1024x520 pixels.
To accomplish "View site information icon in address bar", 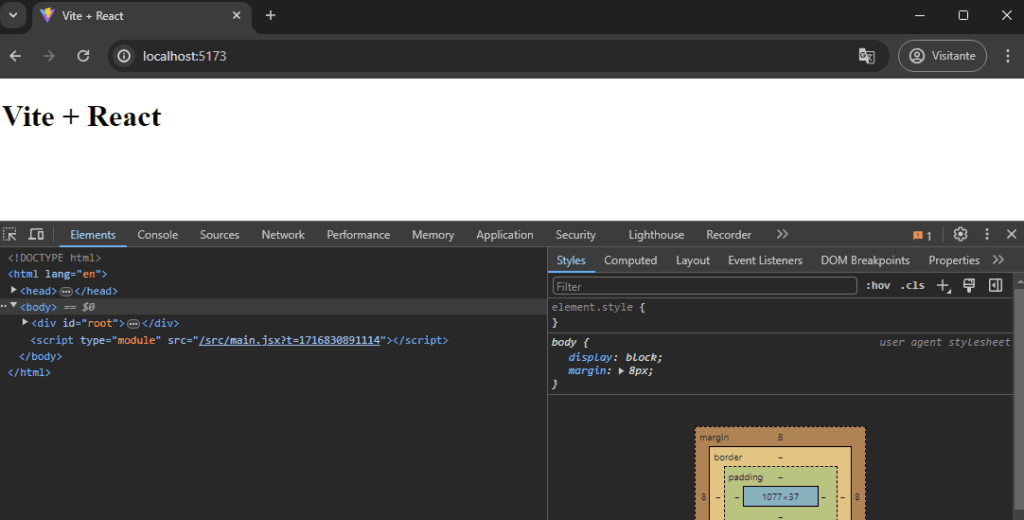I will [123, 56].
